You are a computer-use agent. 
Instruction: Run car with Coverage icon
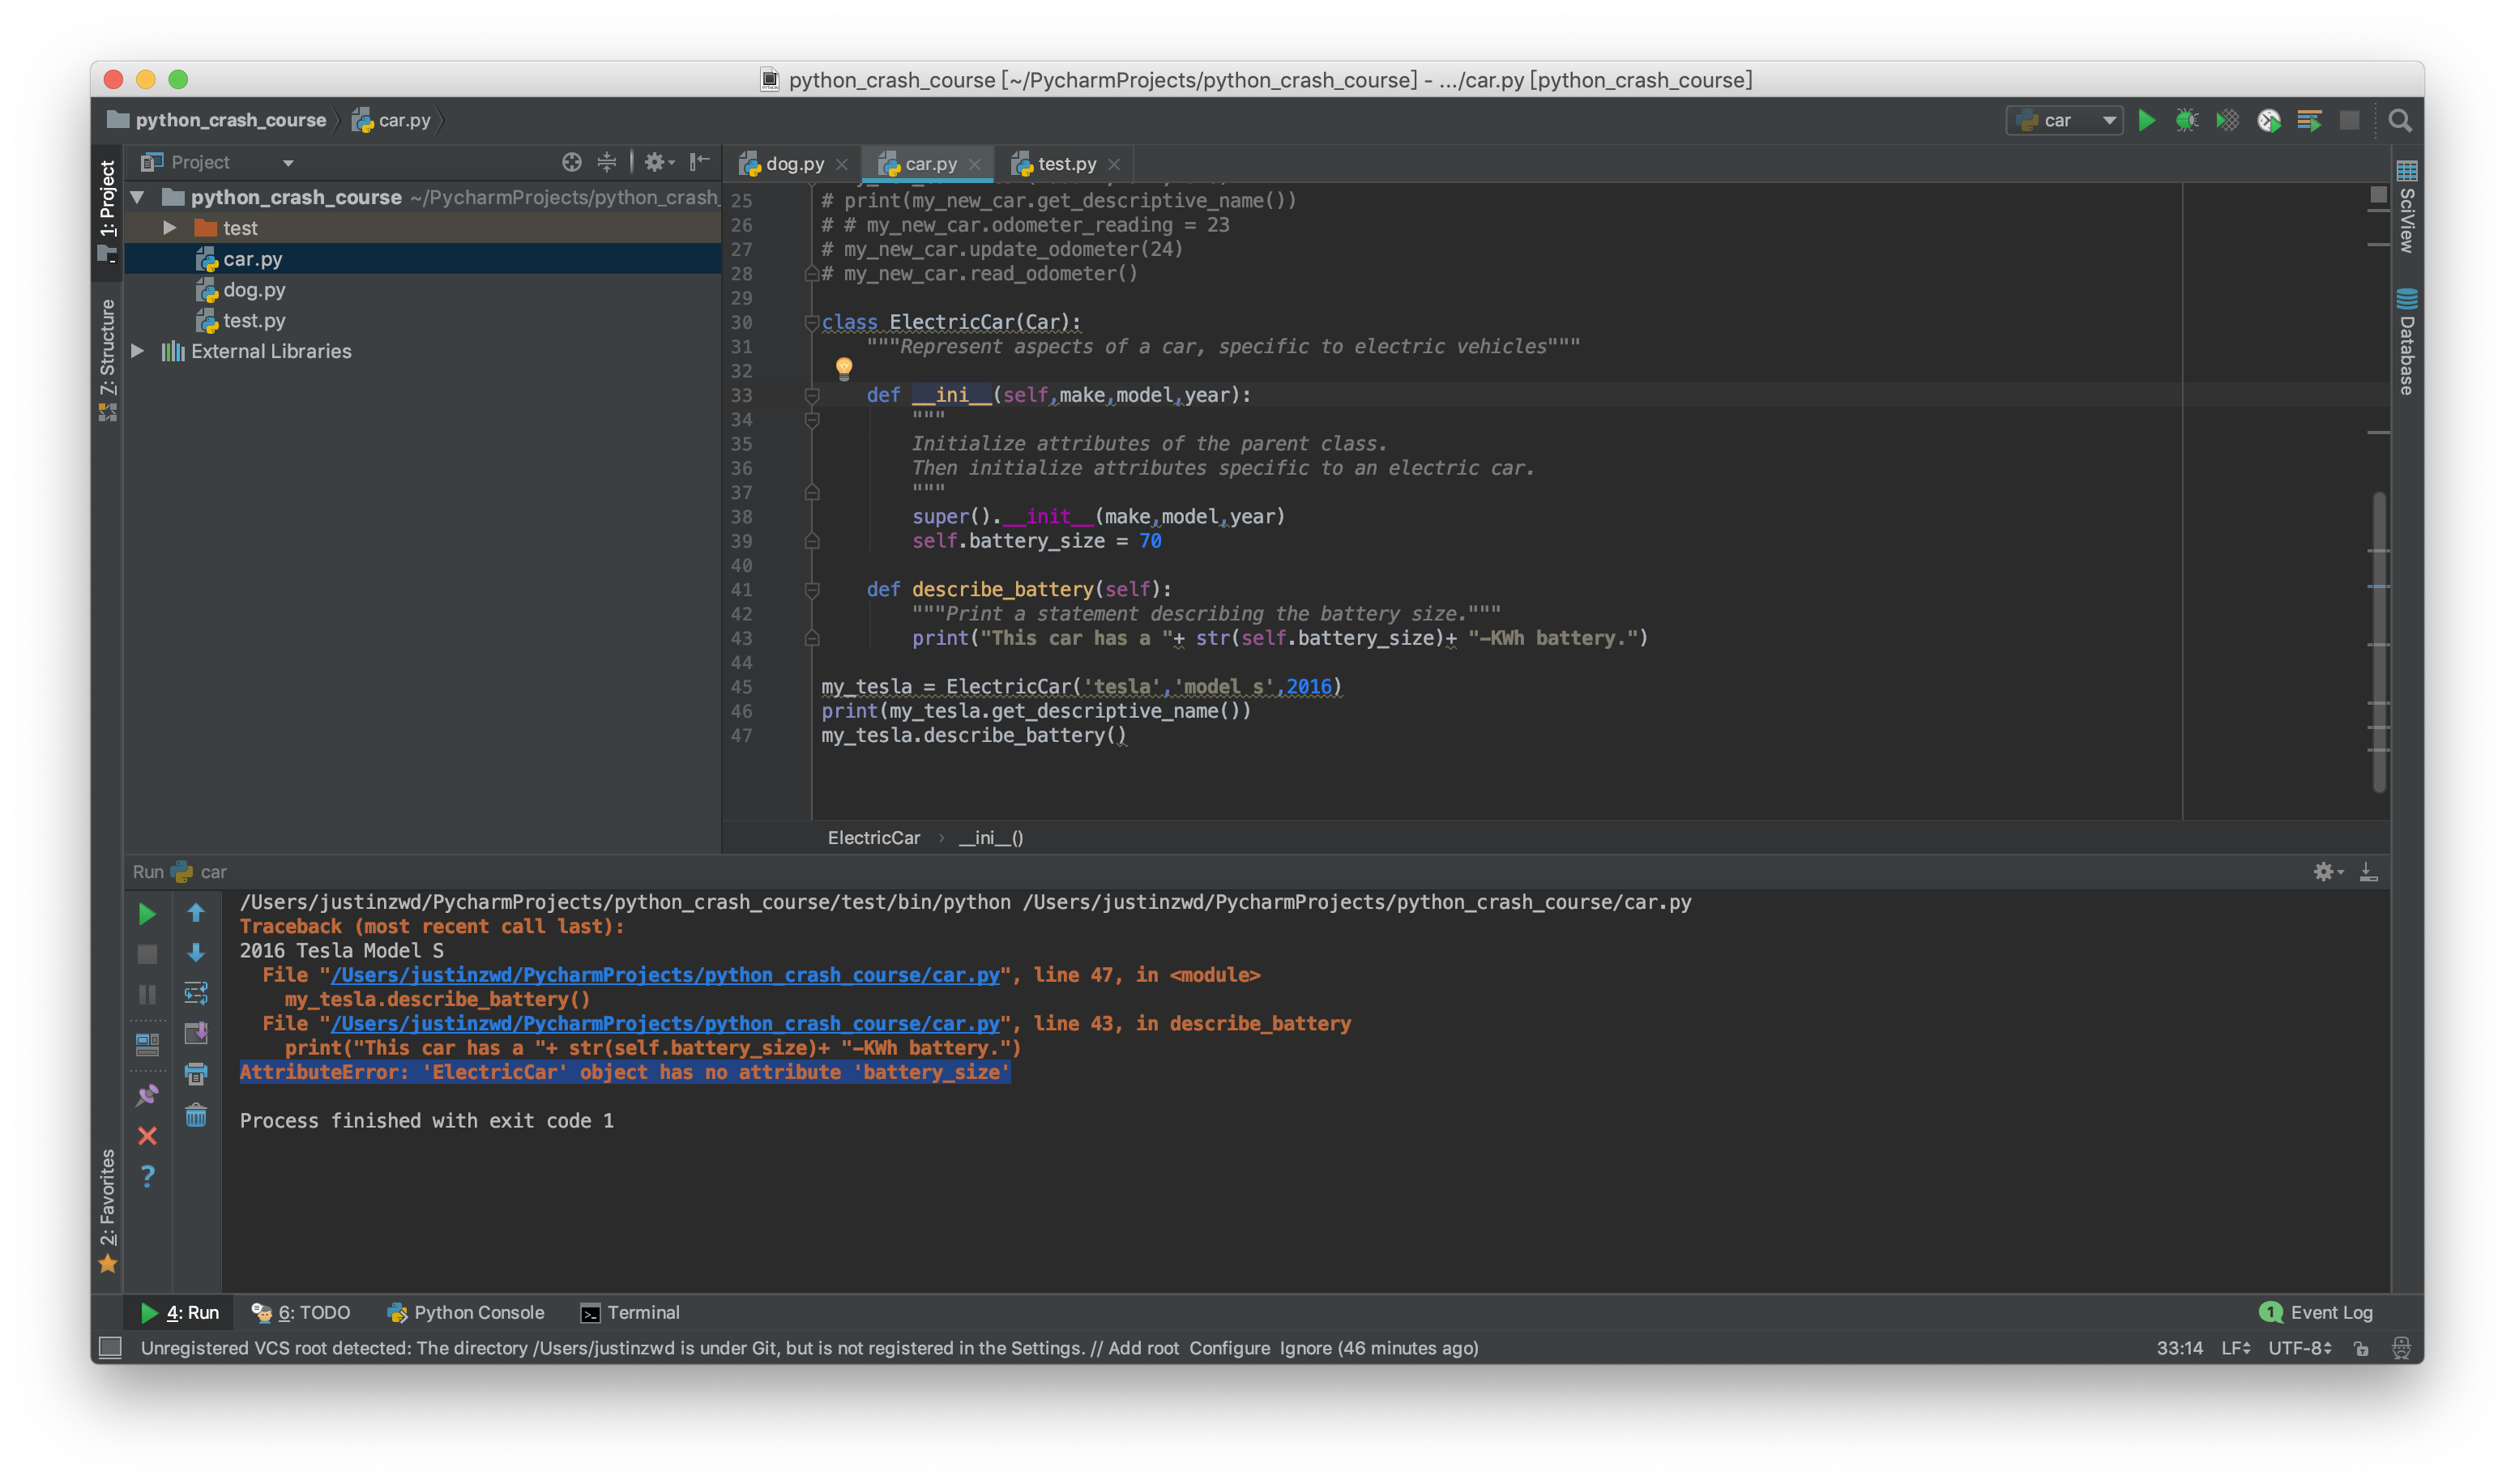2228,121
